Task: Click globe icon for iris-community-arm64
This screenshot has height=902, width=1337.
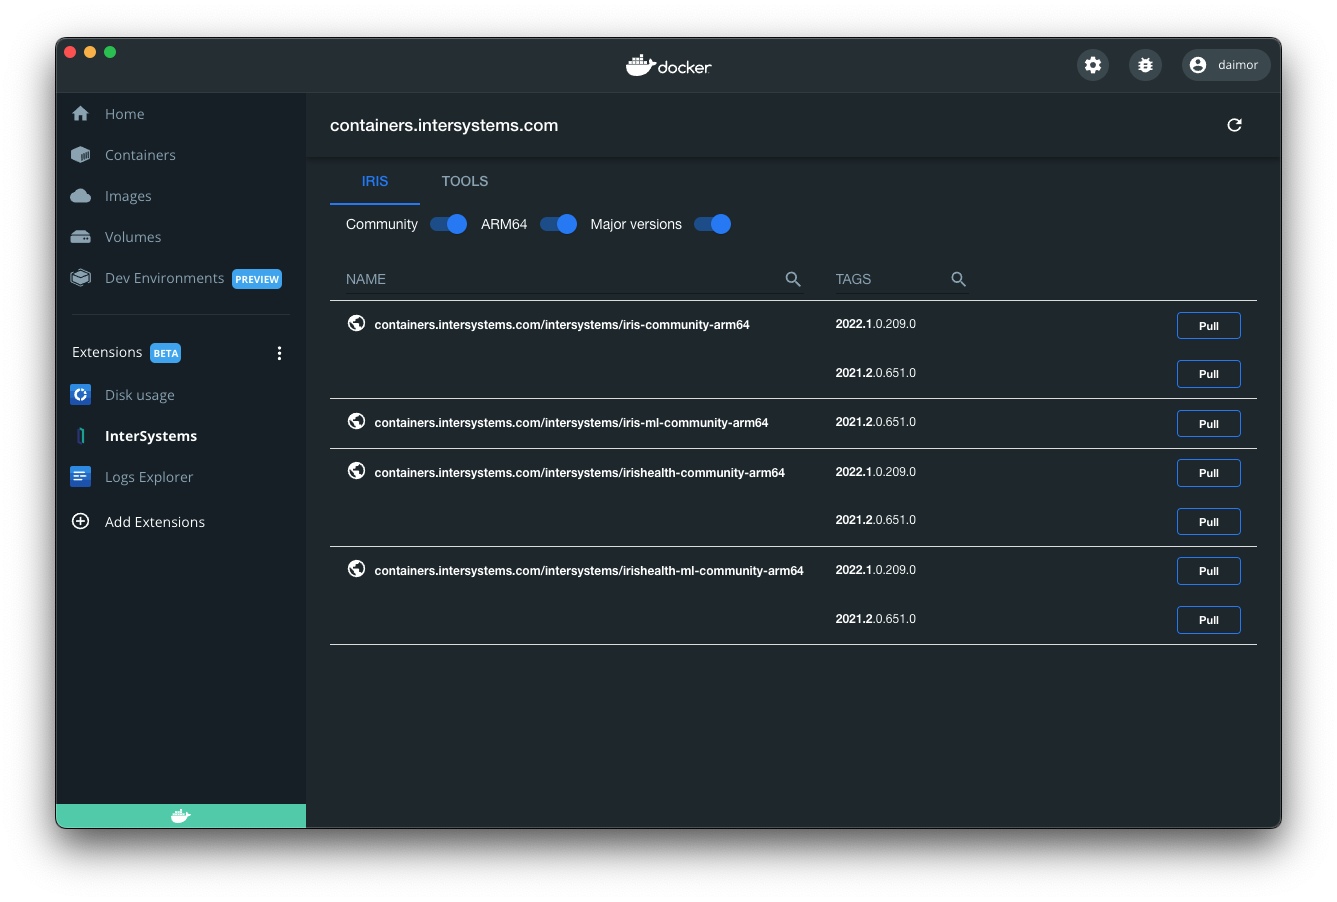Action: click(x=356, y=323)
